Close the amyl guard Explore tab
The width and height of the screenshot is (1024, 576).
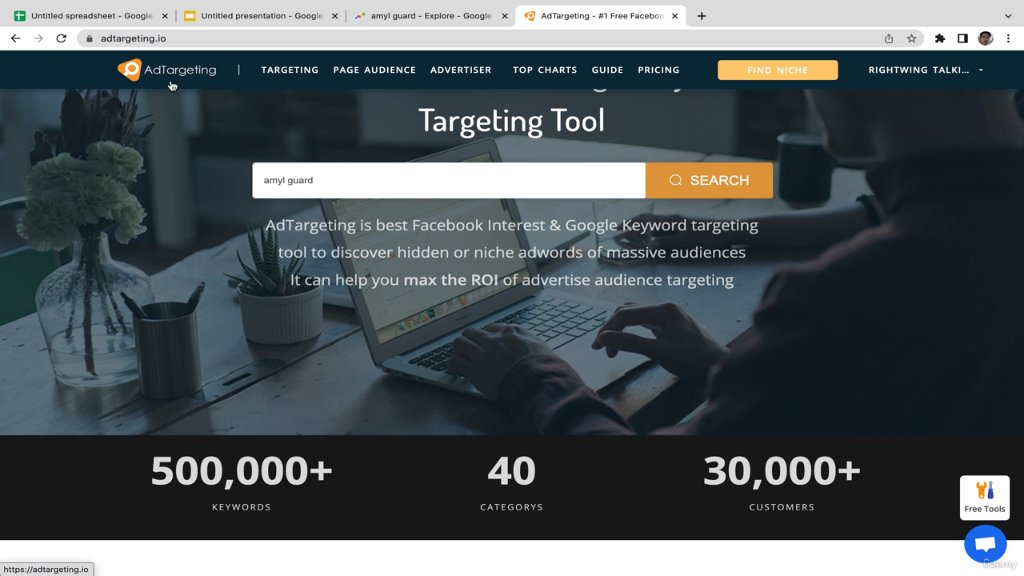(504, 16)
